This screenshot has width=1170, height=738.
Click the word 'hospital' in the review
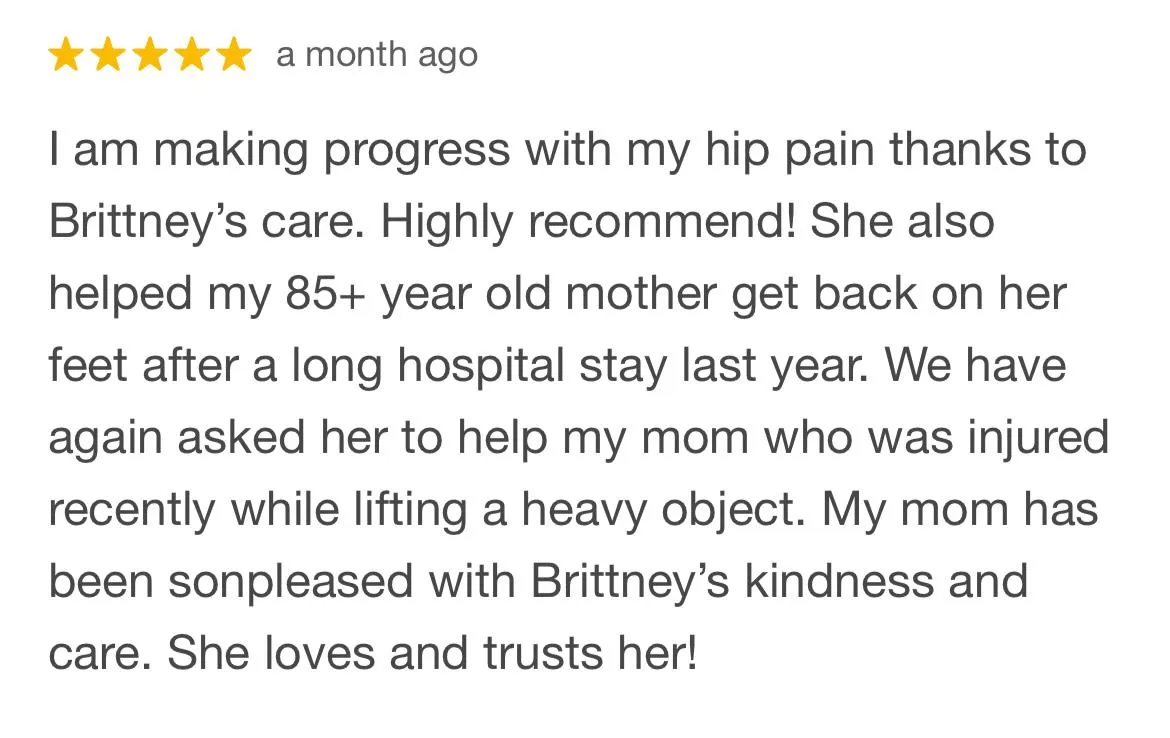point(480,366)
